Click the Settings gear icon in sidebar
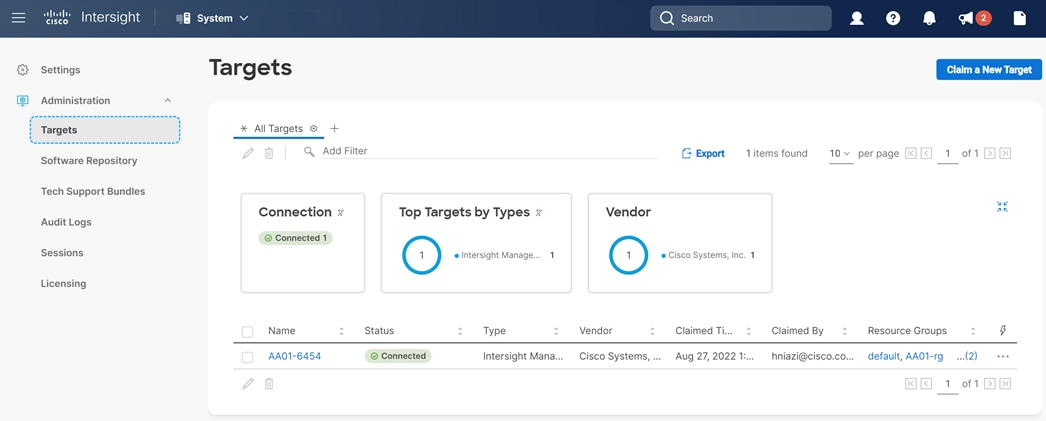 pos(23,70)
